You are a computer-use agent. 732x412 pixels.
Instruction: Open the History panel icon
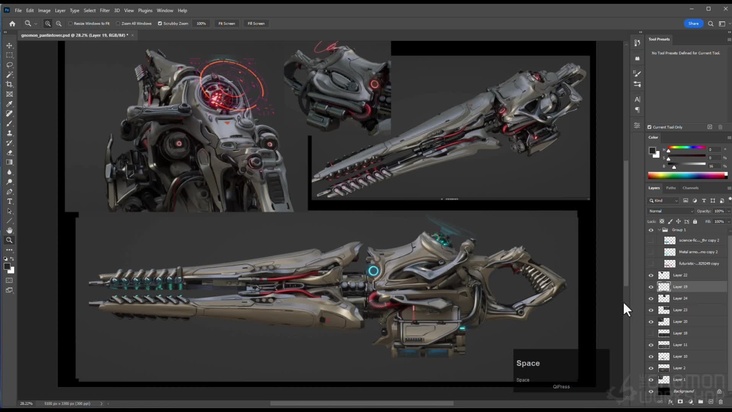point(637,43)
